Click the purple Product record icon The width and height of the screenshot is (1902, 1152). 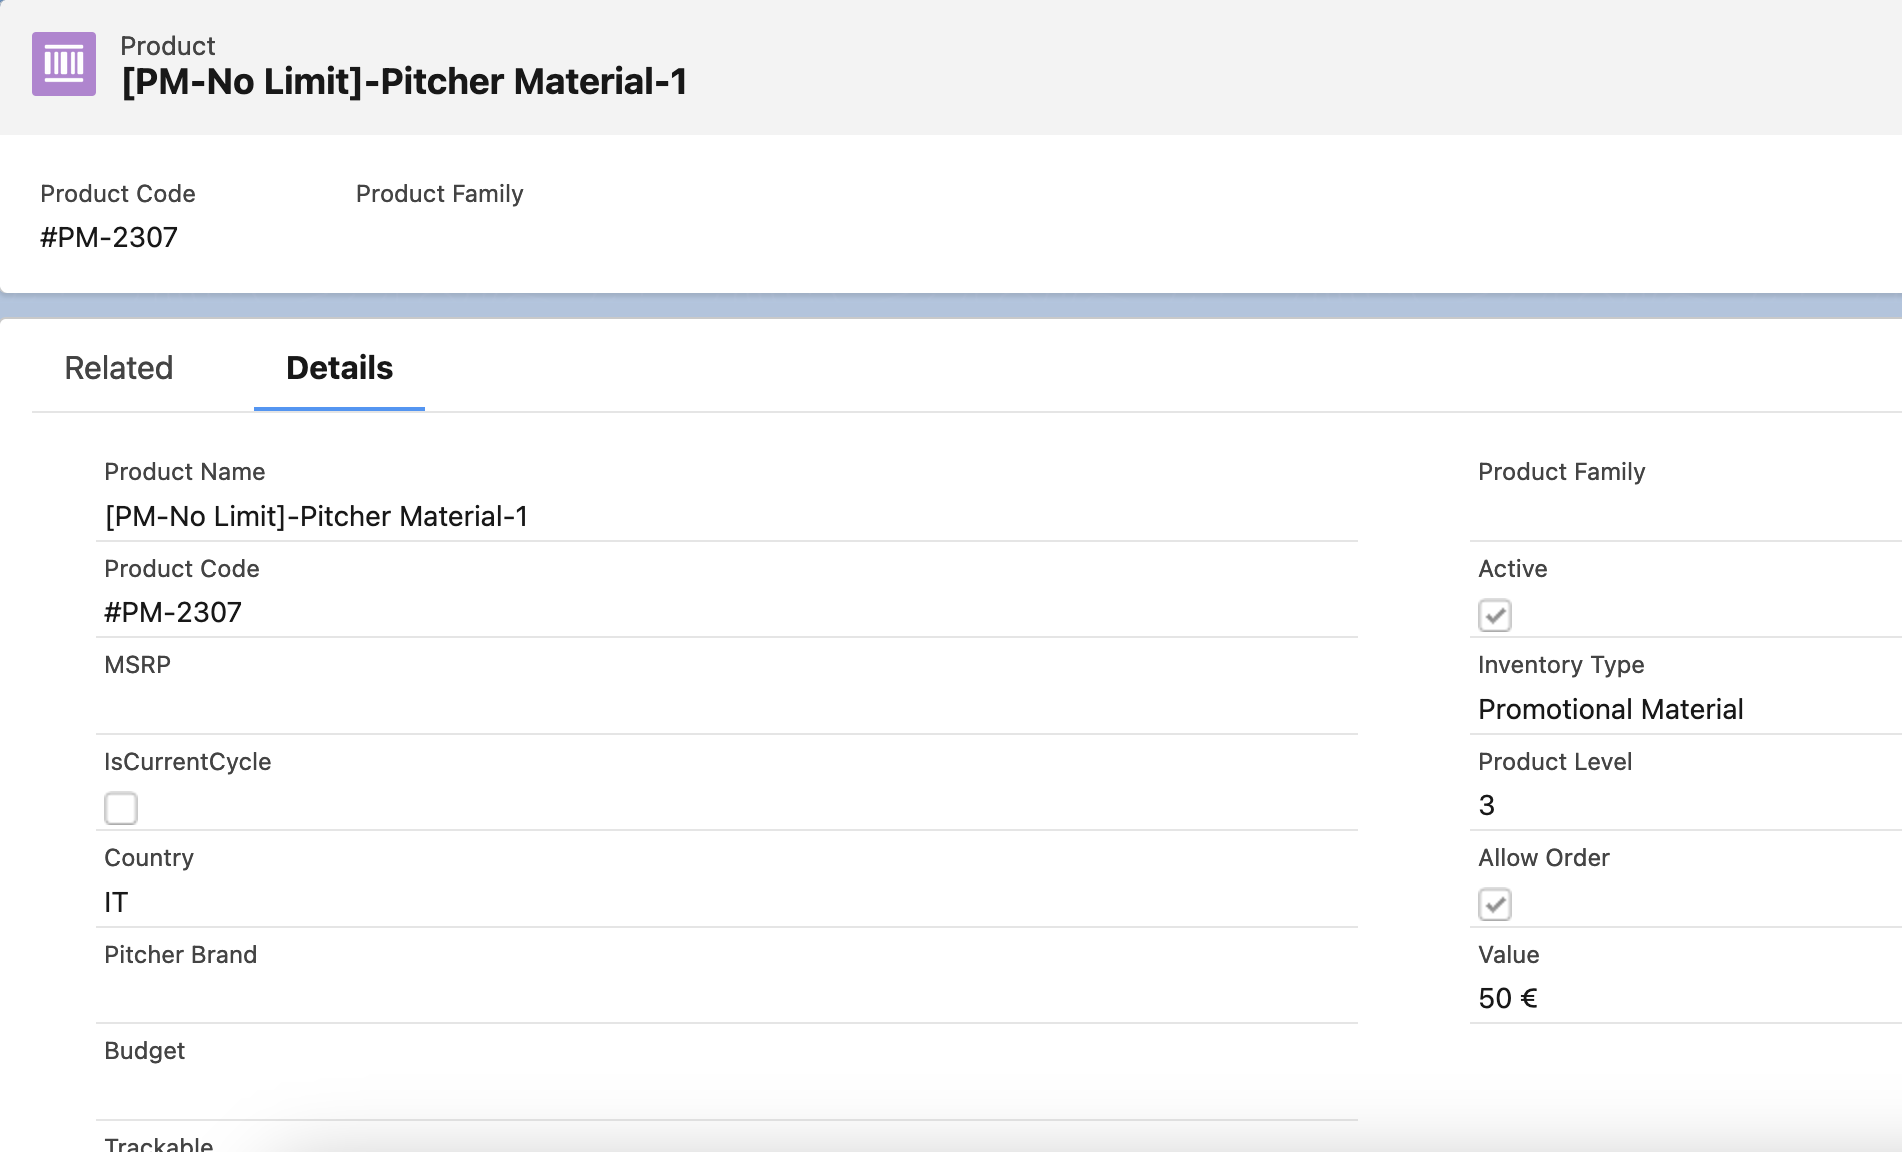[64, 64]
